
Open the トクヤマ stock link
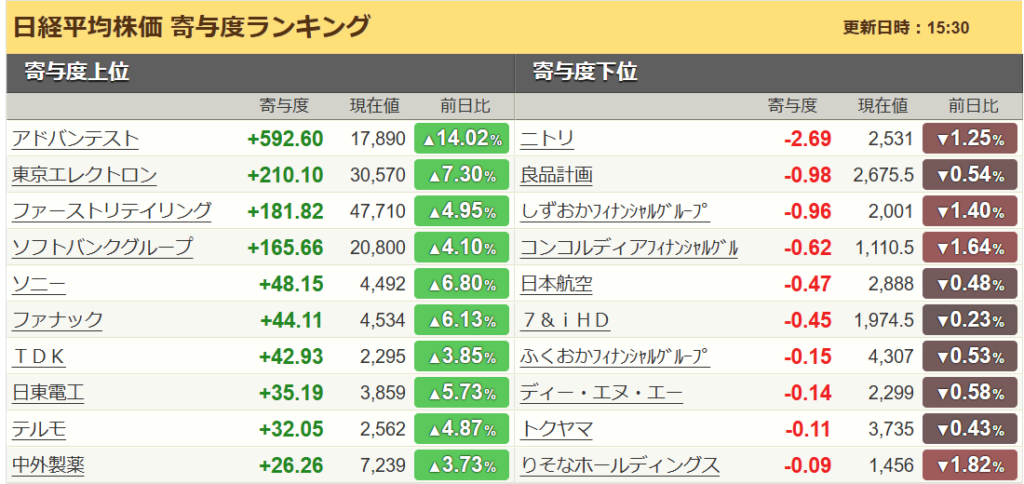coord(556,429)
